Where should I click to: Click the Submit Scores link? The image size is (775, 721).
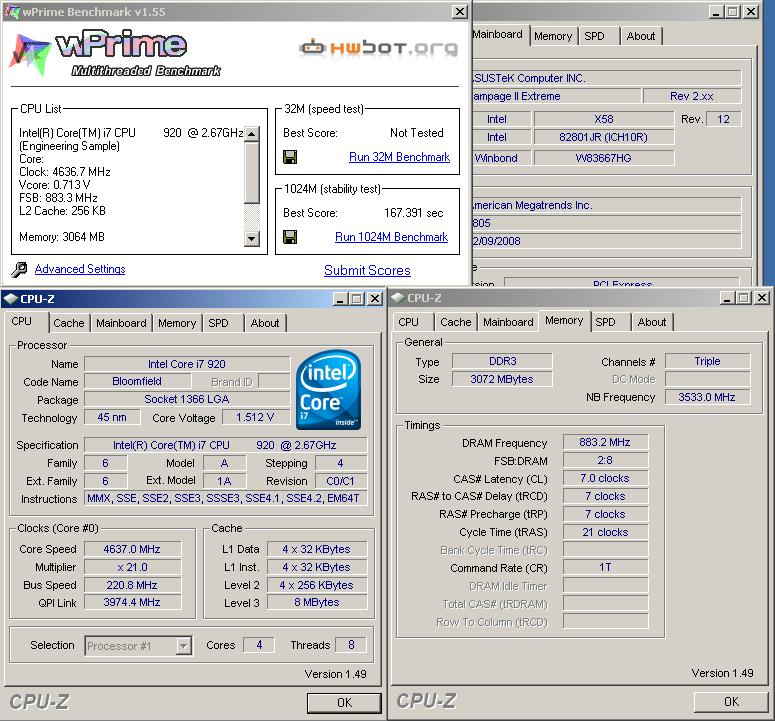[x=367, y=270]
